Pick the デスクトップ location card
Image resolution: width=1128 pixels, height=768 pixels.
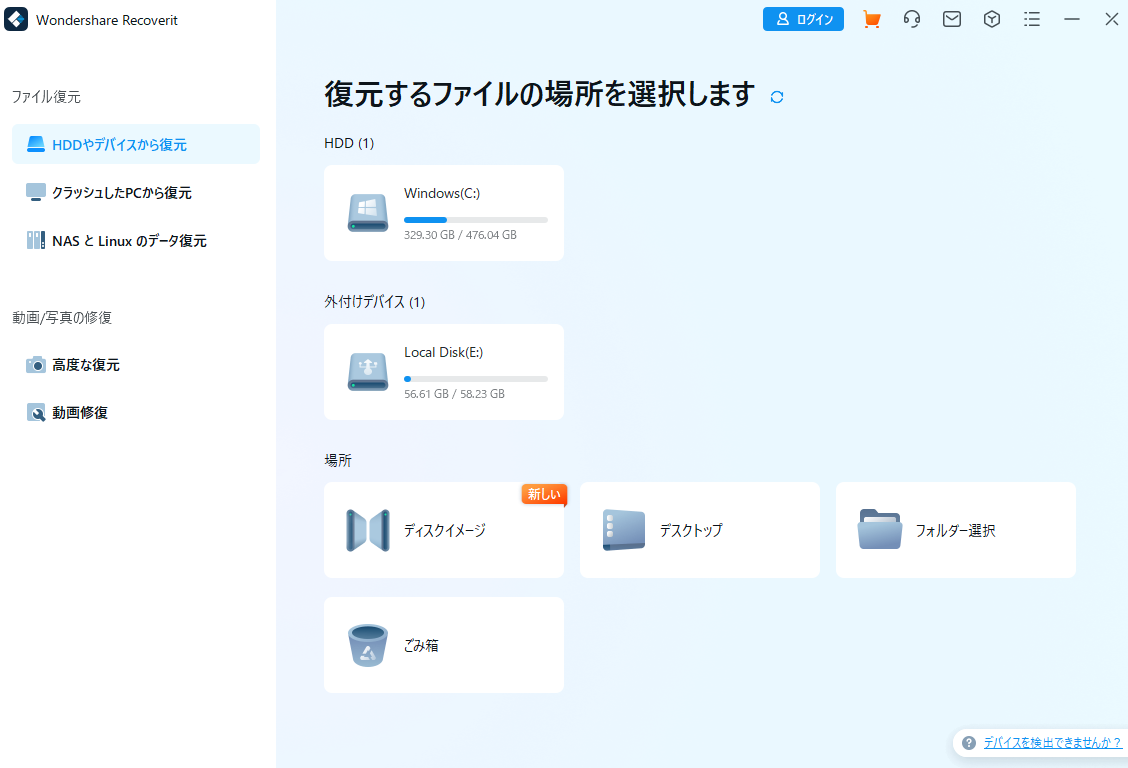click(x=700, y=530)
